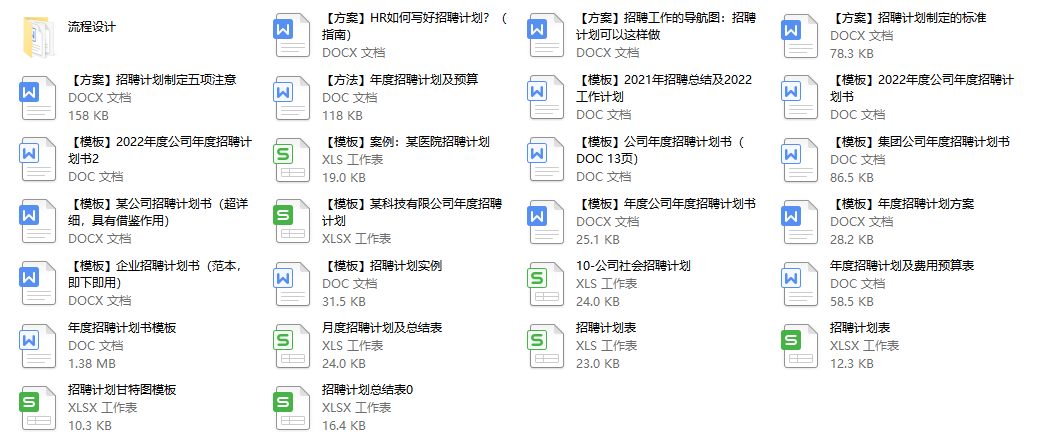
Task: Select the icon of 招聘计划制定的标准 file
Action: 800,36
